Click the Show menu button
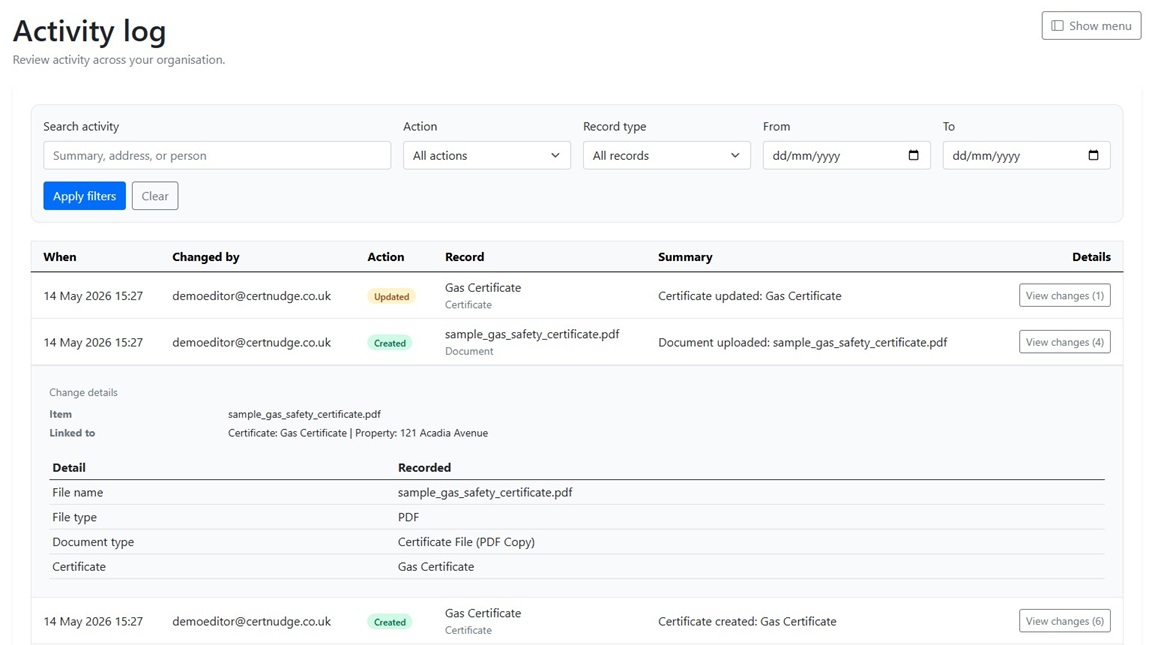This screenshot has height=645, width=1152. (x=1091, y=26)
